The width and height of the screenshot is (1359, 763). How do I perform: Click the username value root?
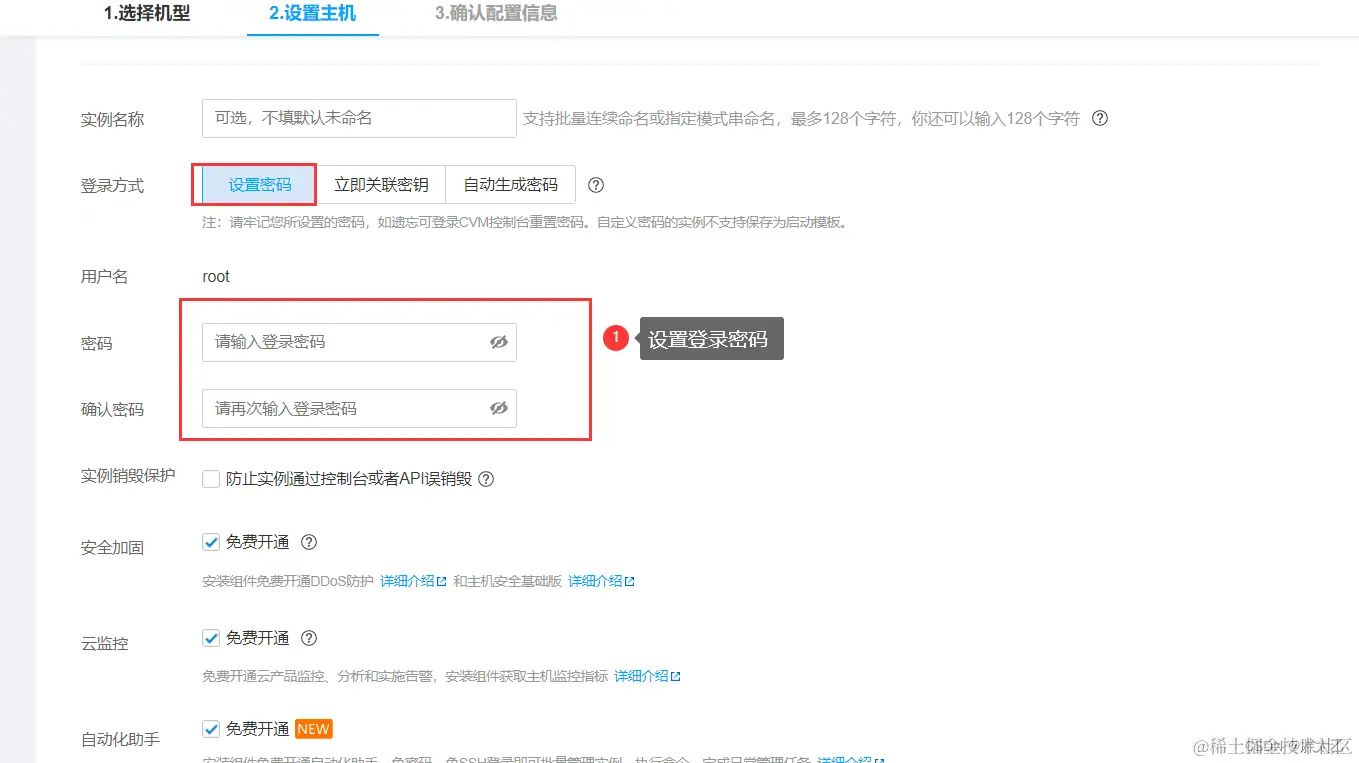(x=216, y=277)
